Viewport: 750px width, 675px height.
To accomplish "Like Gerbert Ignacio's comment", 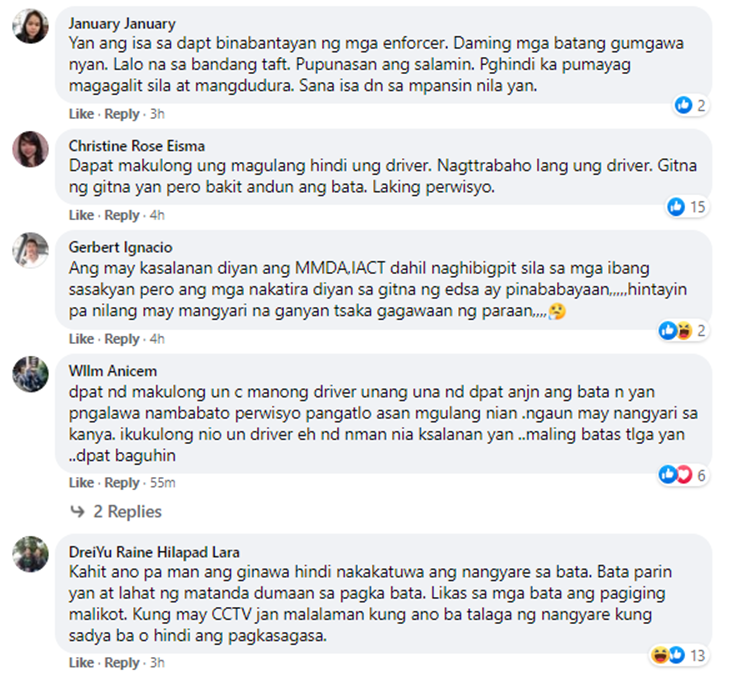I will (x=81, y=339).
